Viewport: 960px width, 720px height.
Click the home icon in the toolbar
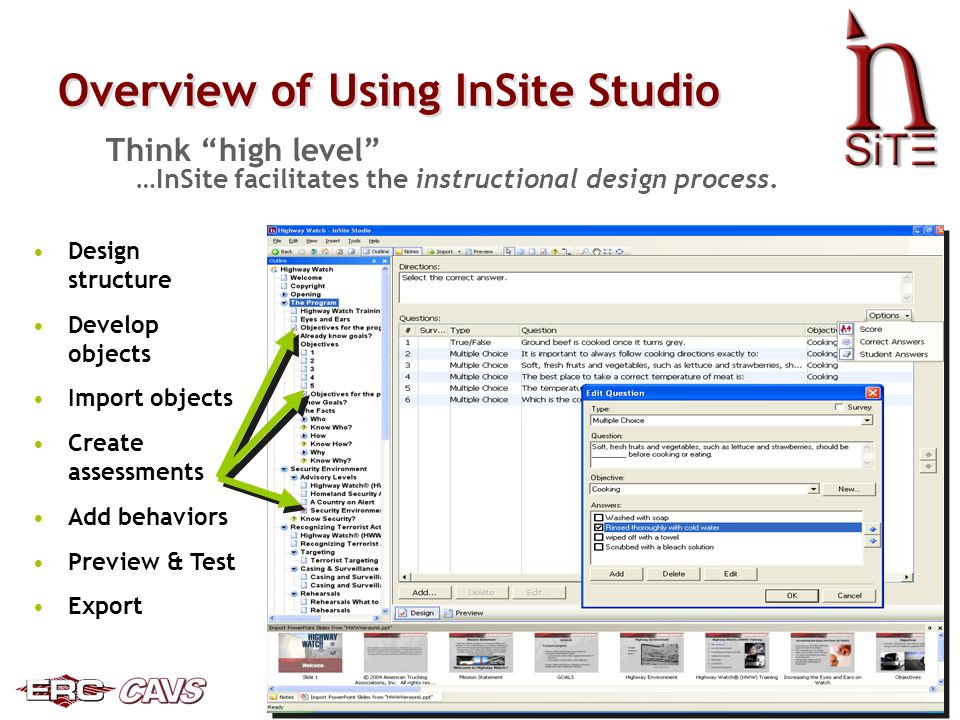point(324,252)
